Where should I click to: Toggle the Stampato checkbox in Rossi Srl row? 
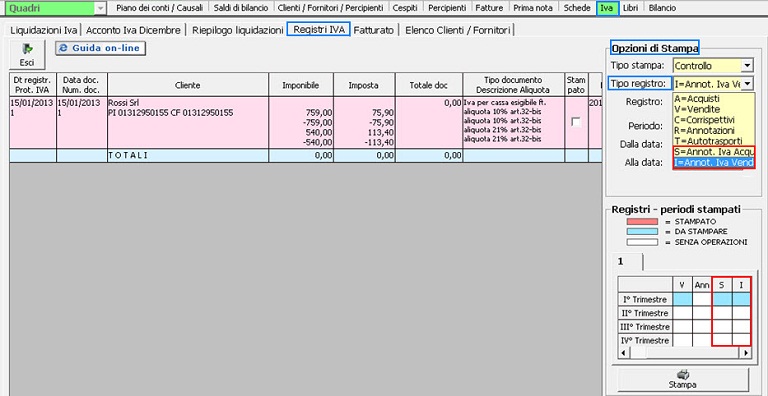coord(576,122)
